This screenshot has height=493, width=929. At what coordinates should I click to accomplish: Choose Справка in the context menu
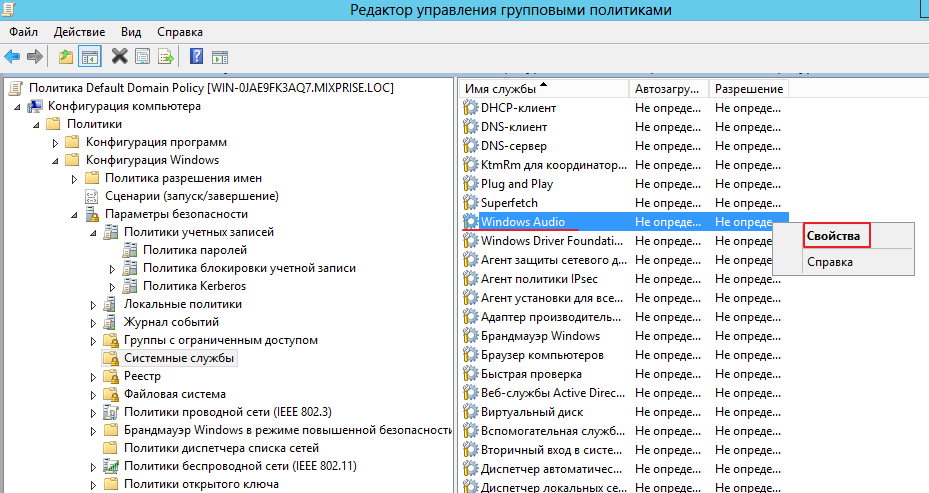pos(829,262)
